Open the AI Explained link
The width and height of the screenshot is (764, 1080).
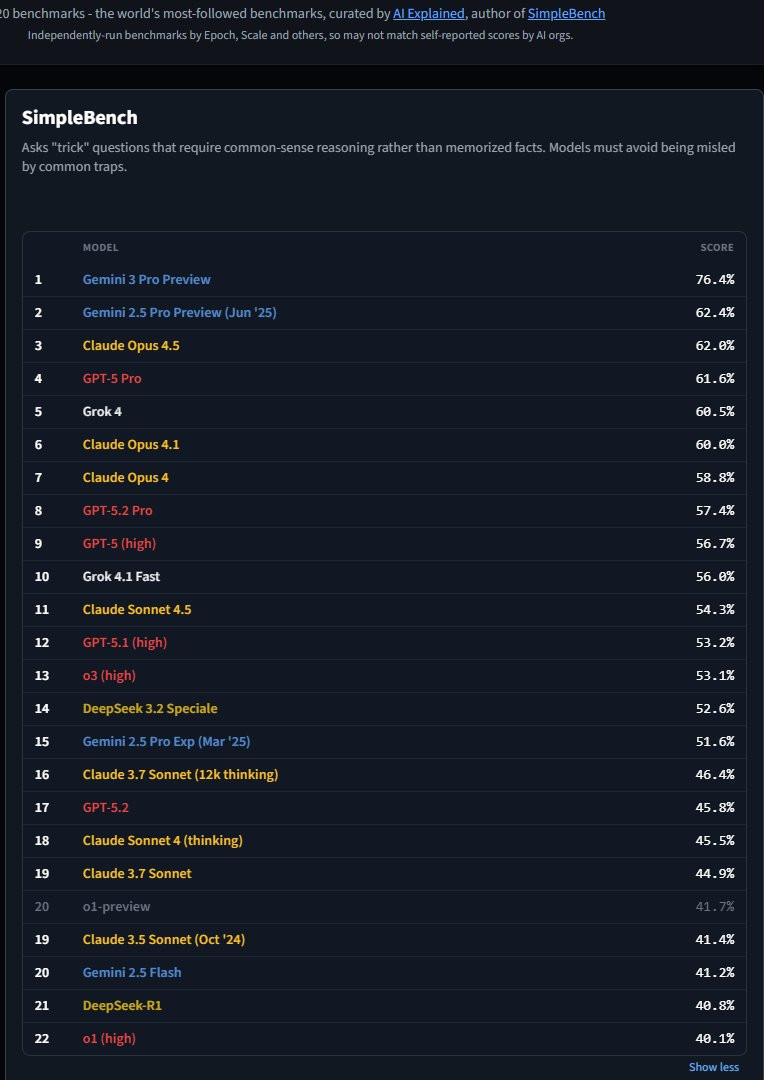pyautogui.click(x=429, y=14)
